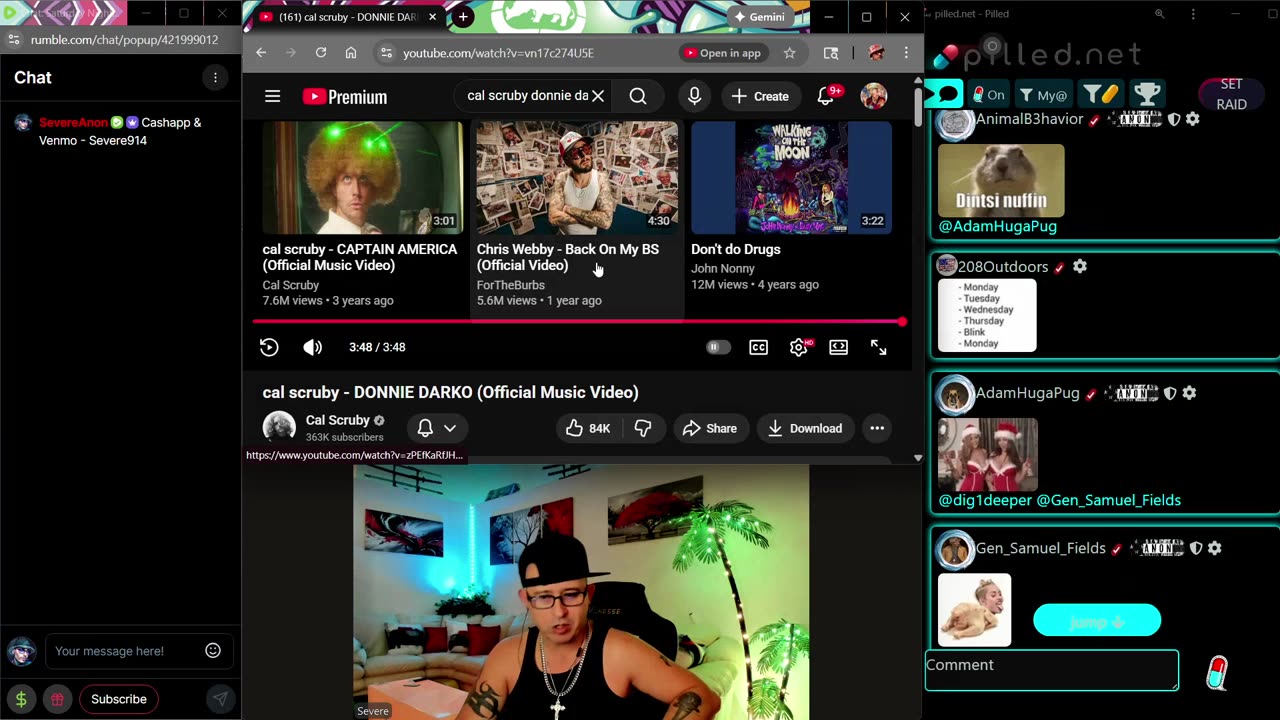
Task: Click the Cal Scruby channel avatar
Action: pos(279,427)
